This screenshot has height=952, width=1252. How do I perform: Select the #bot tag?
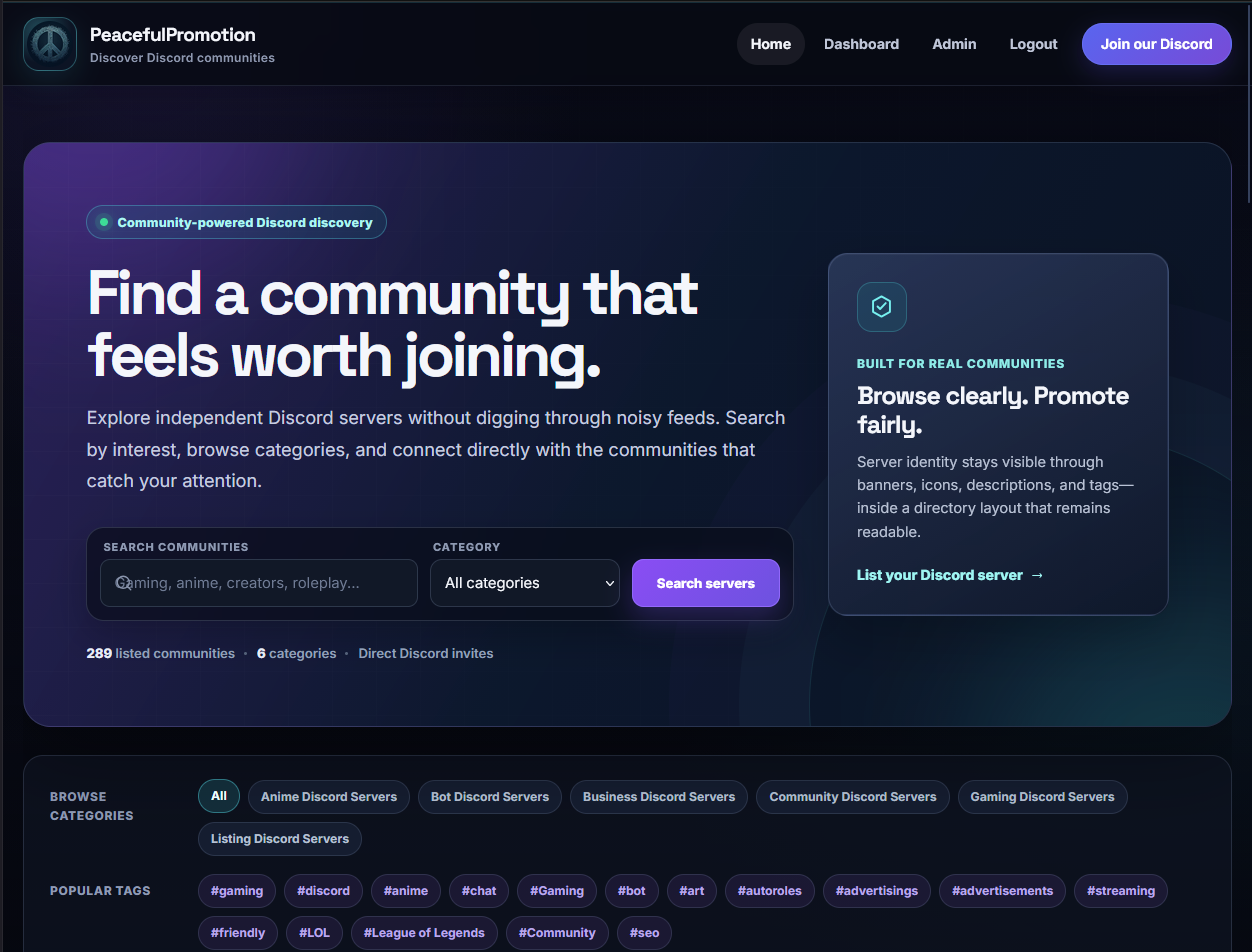point(632,891)
